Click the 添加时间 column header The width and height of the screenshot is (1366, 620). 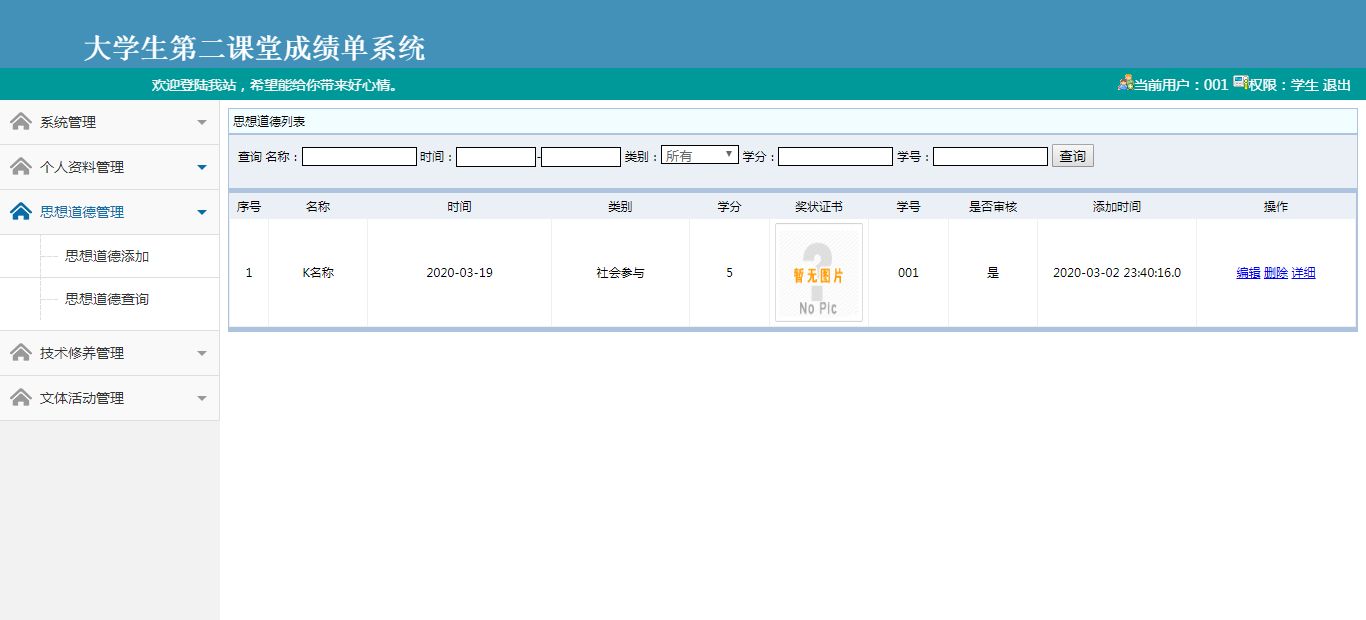[x=1117, y=207]
